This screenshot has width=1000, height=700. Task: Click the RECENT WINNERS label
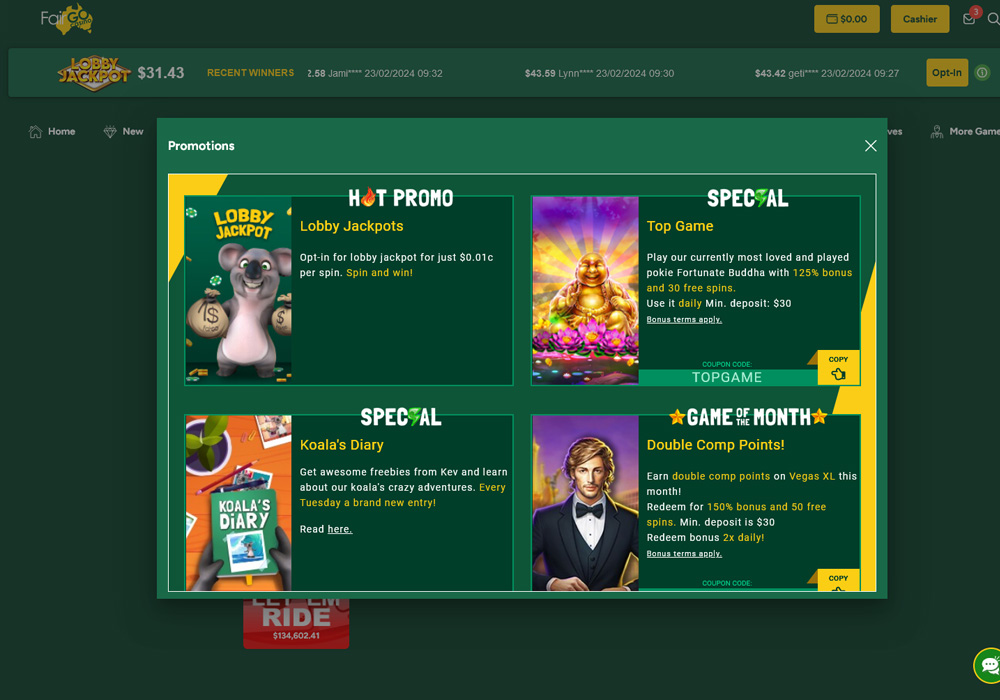(251, 73)
